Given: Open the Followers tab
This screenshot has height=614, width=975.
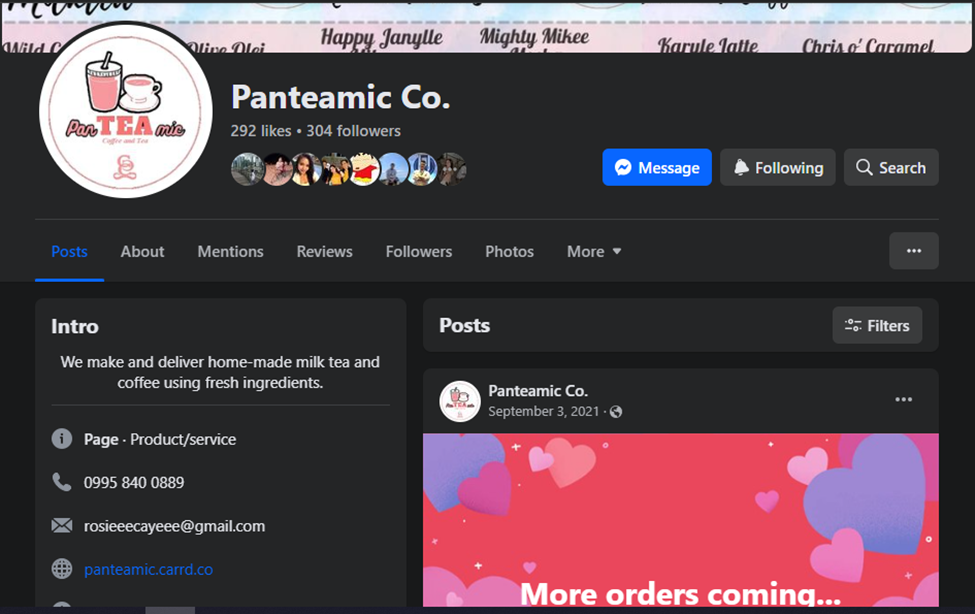Looking at the screenshot, I should click(x=419, y=251).
